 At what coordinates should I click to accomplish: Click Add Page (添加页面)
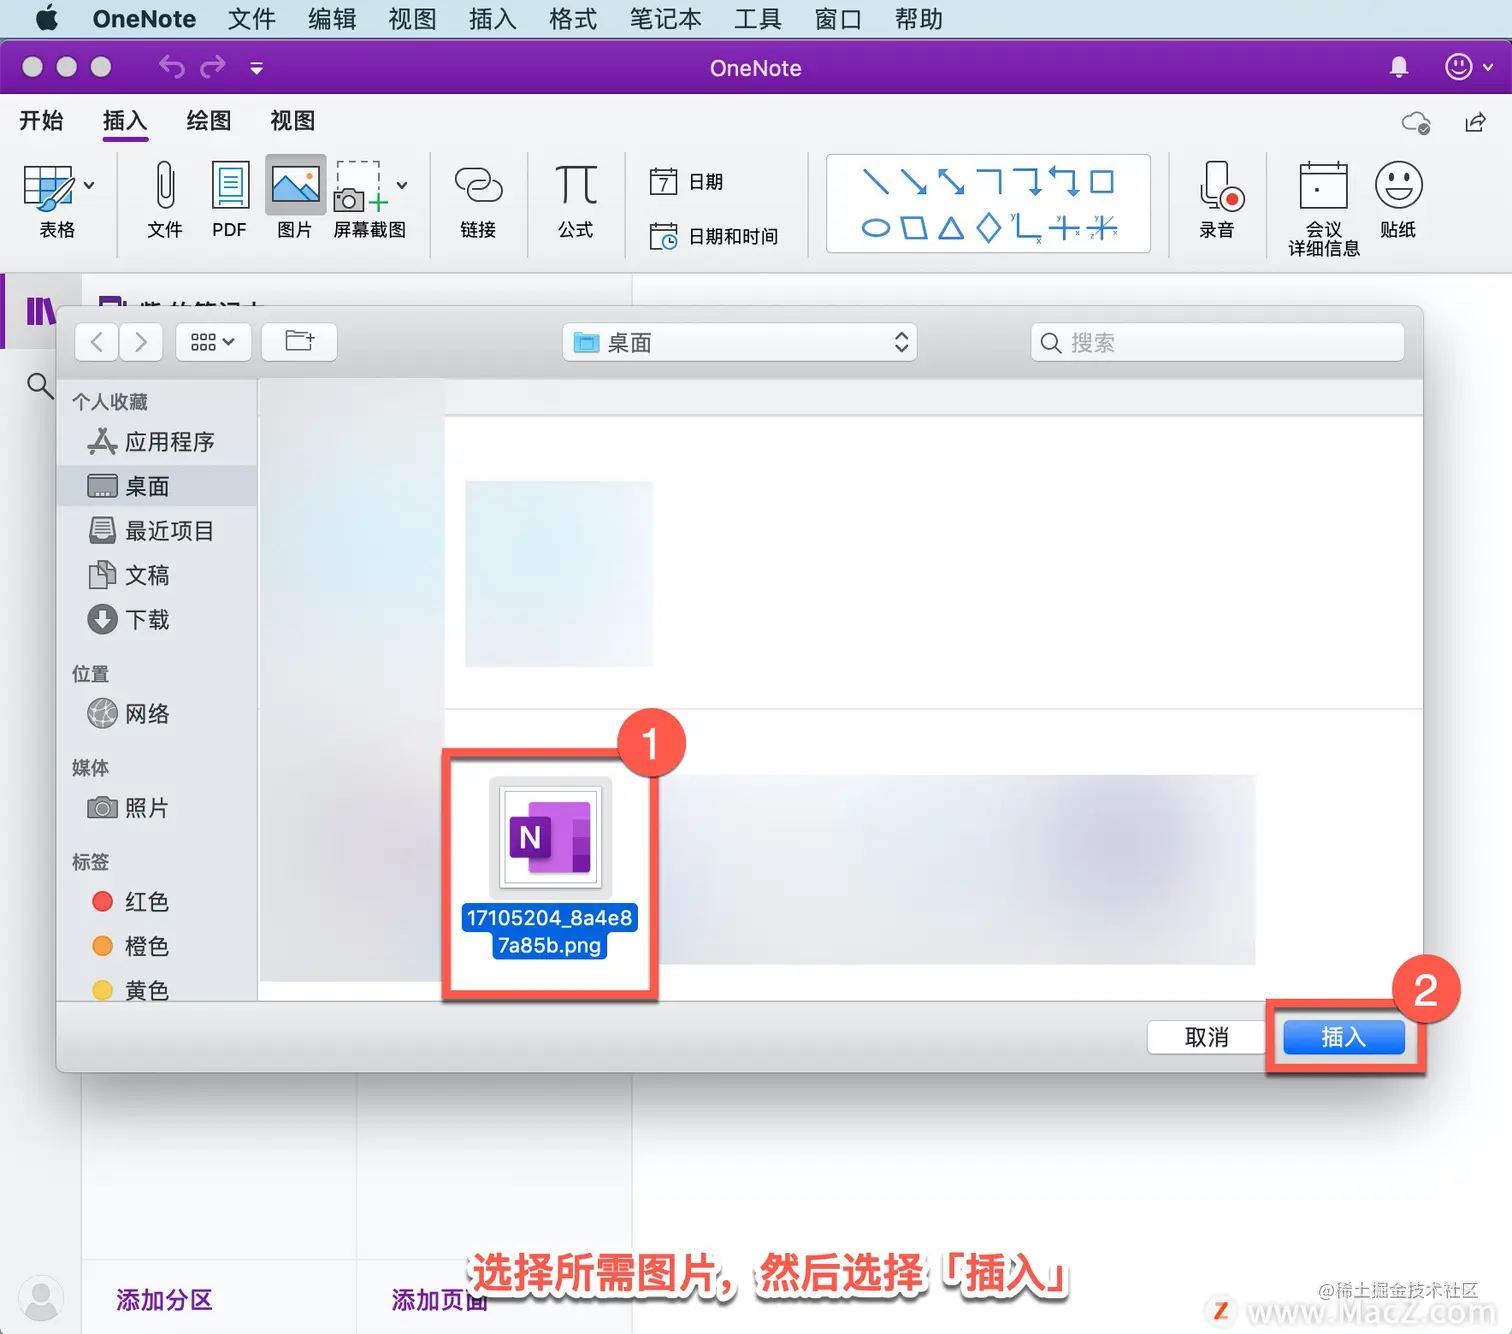(x=440, y=1300)
